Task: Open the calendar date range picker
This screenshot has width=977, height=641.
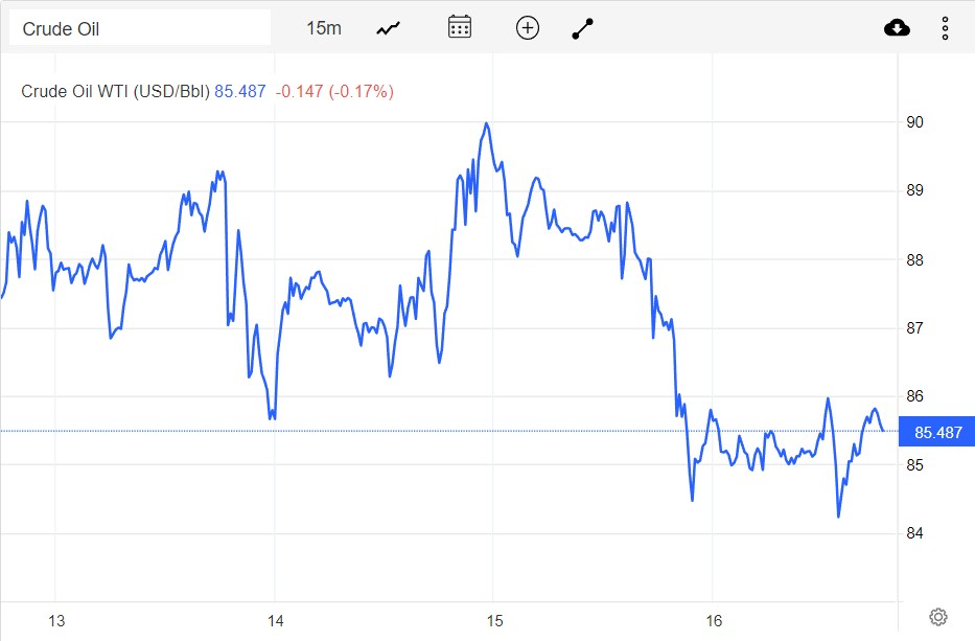Action: pyautogui.click(x=459, y=27)
